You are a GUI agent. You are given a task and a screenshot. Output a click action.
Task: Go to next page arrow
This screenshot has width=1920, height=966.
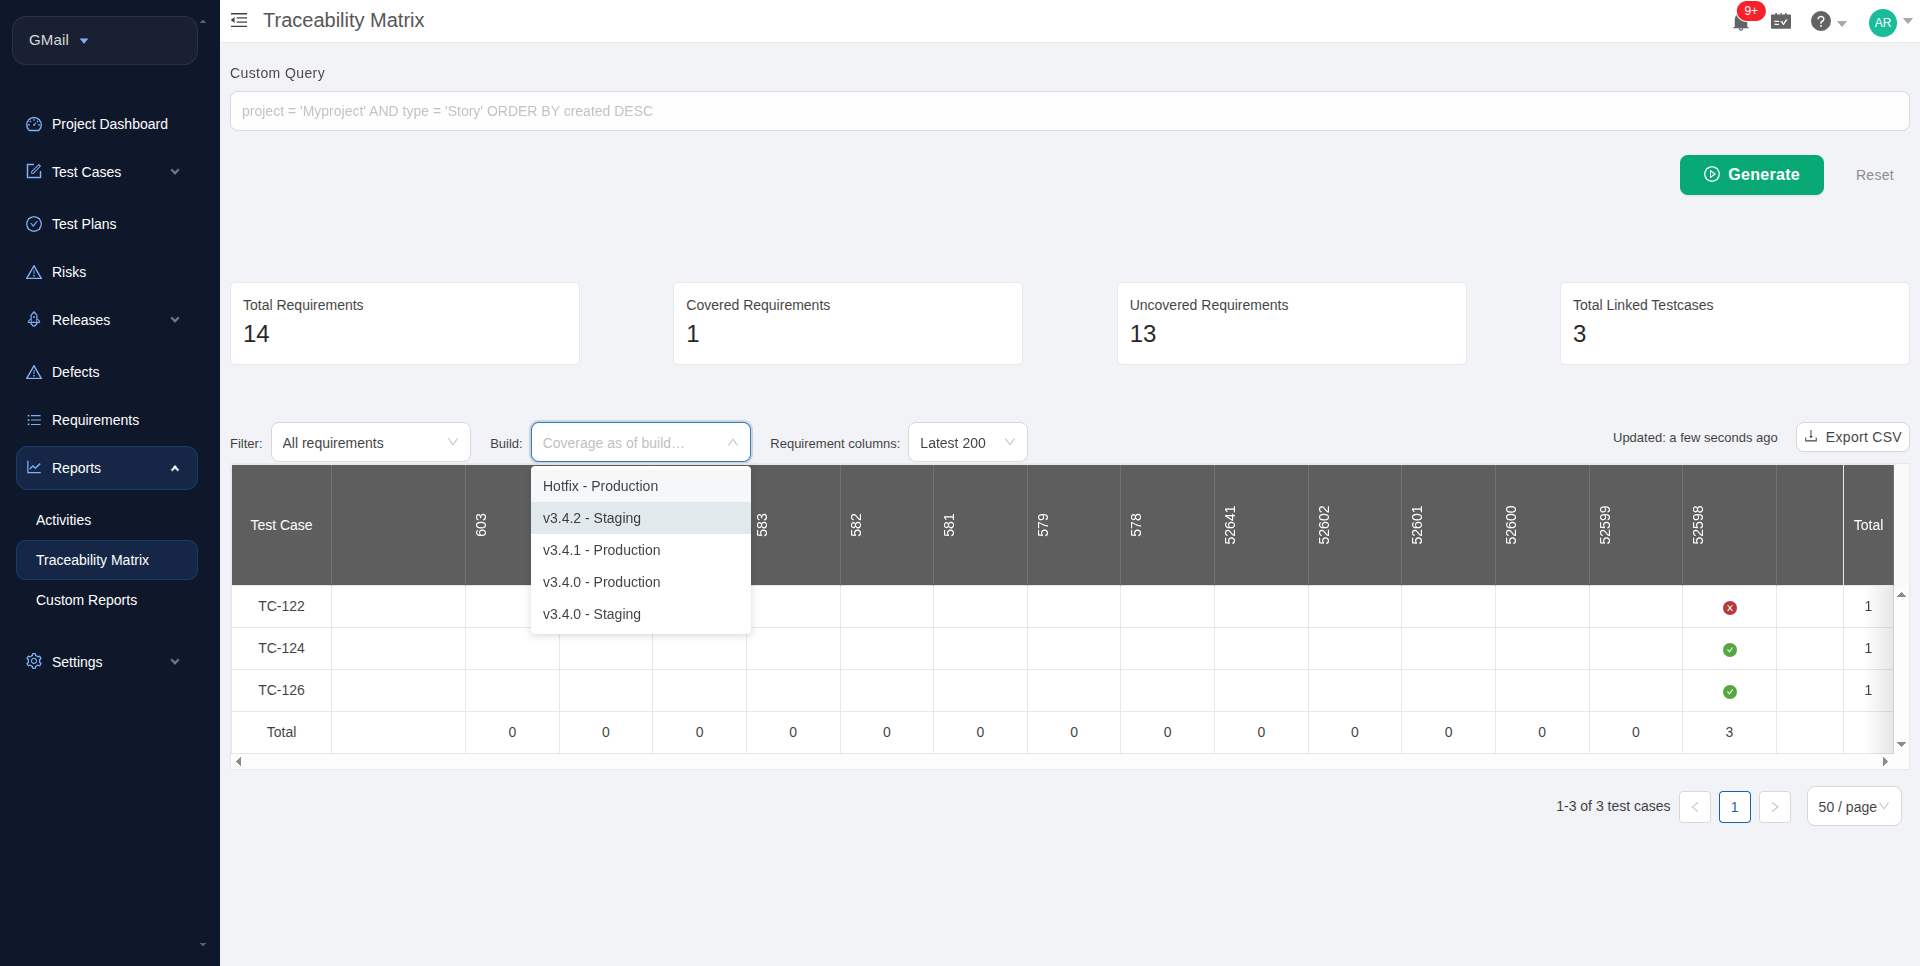click(1775, 807)
